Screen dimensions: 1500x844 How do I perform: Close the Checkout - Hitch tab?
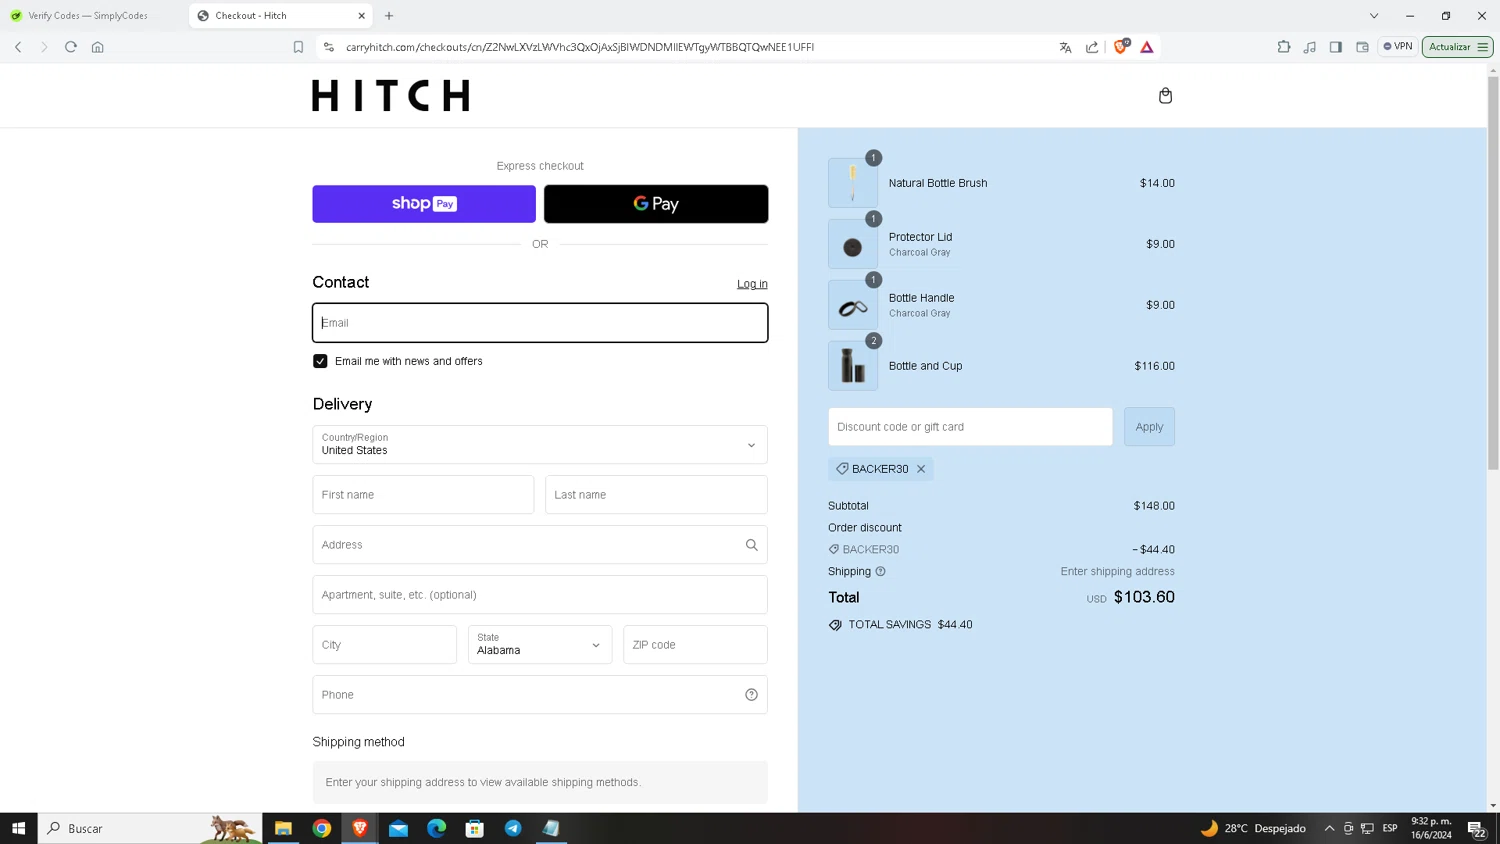point(361,16)
